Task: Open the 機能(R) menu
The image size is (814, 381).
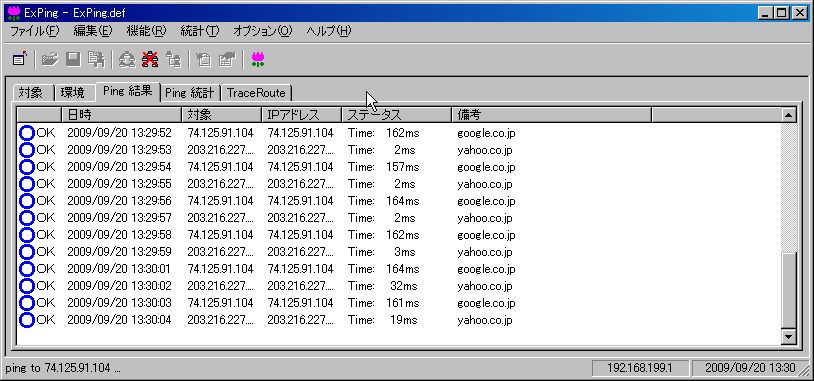Action: coord(146,31)
